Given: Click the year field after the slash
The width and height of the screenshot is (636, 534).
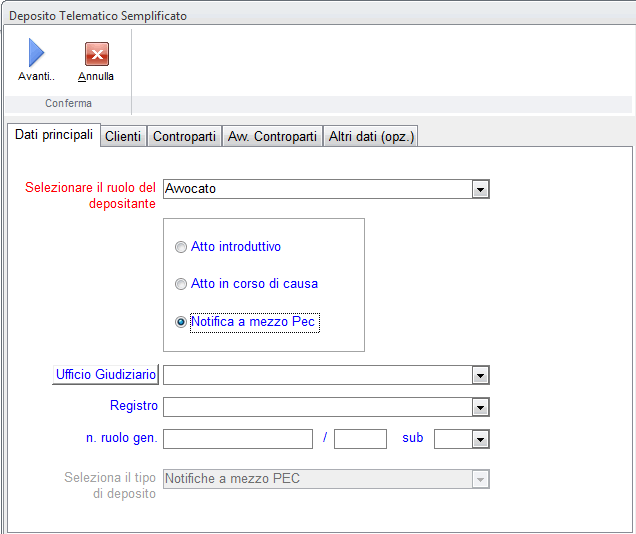Looking at the screenshot, I should click(x=360, y=439).
